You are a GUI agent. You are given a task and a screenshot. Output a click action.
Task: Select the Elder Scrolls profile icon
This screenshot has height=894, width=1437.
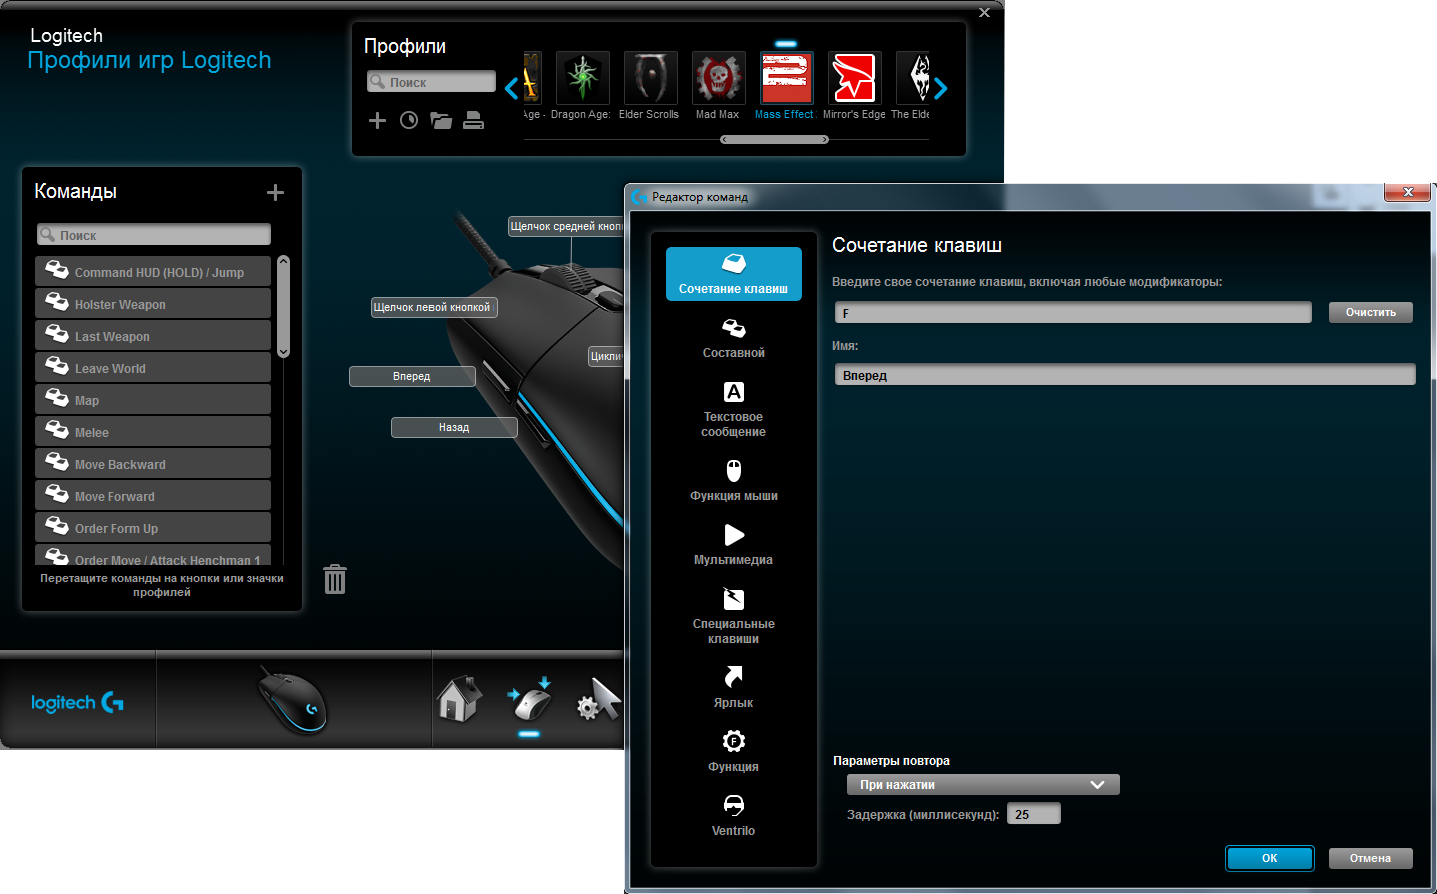[650, 78]
